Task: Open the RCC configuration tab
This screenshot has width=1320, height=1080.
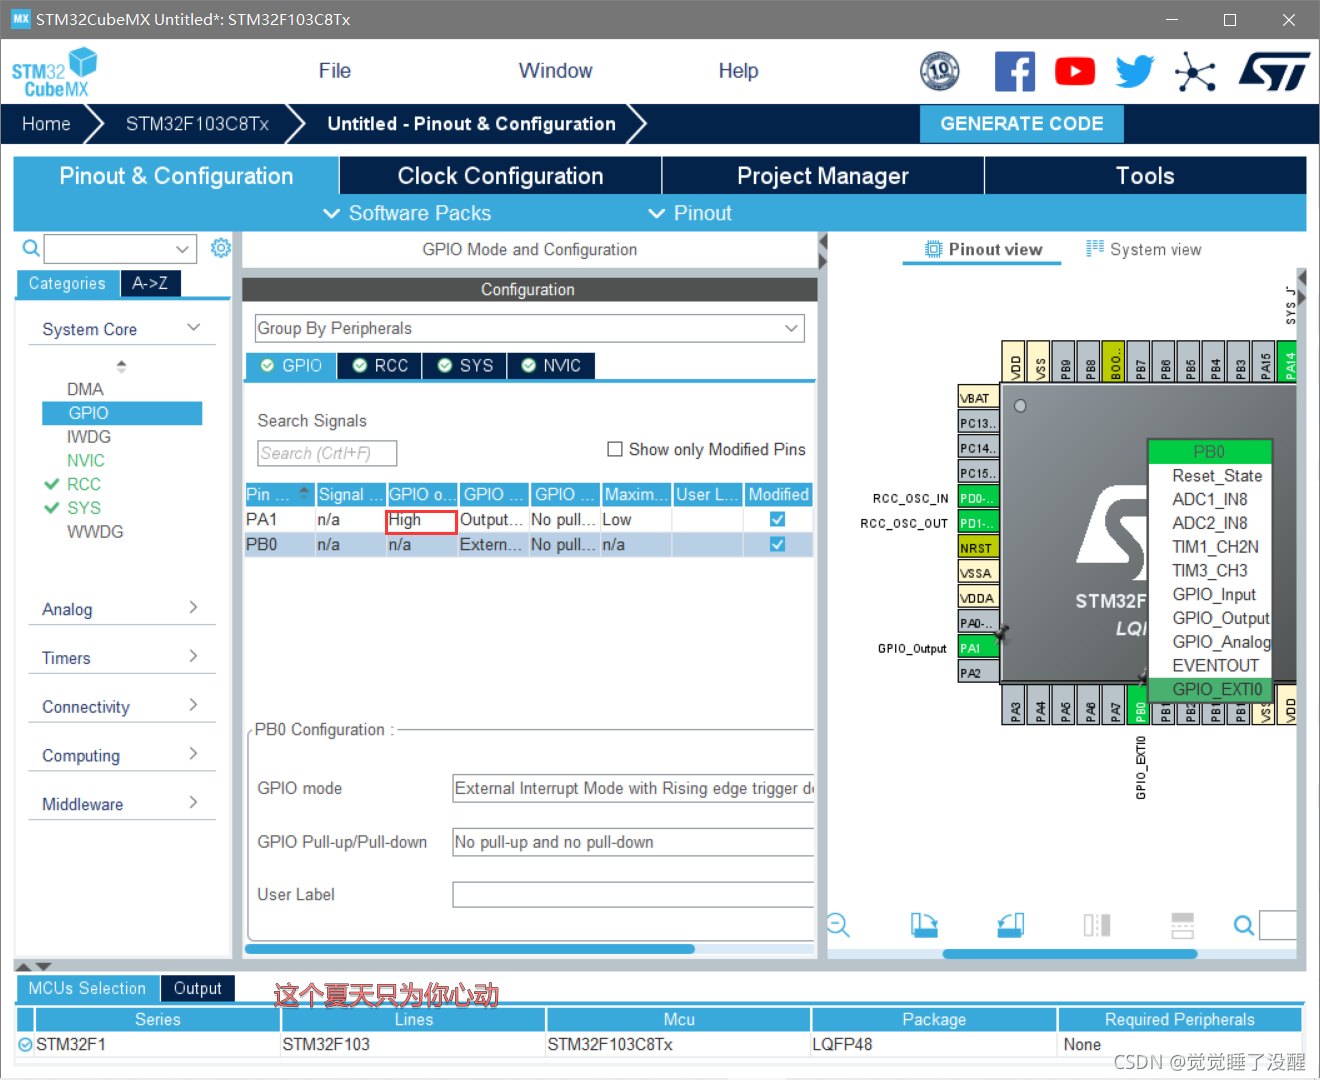Action: (x=380, y=366)
